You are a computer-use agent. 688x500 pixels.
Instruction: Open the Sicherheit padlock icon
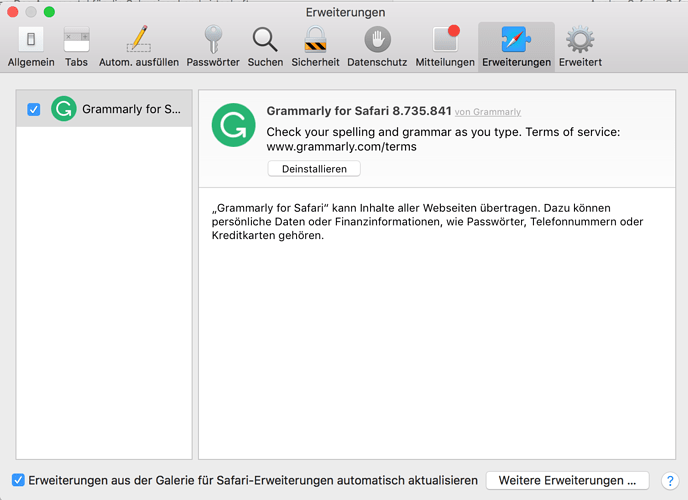(x=315, y=39)
